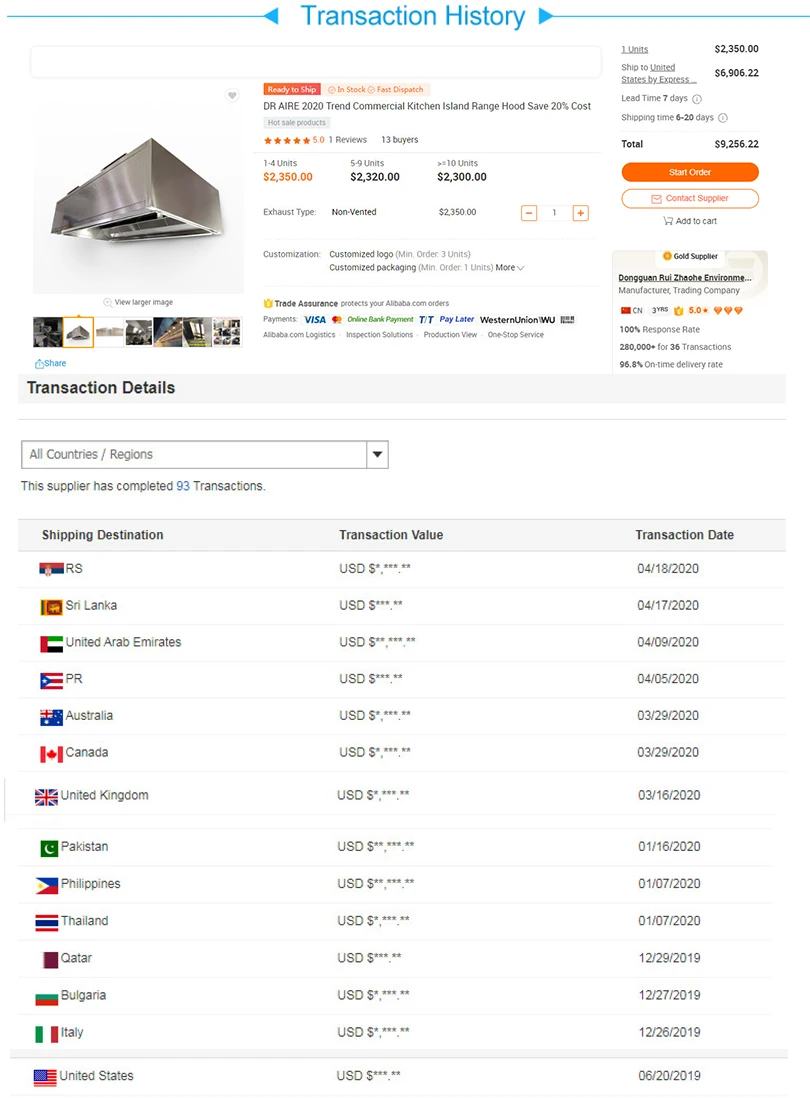Select the first product thumbnail

[47, 332]
